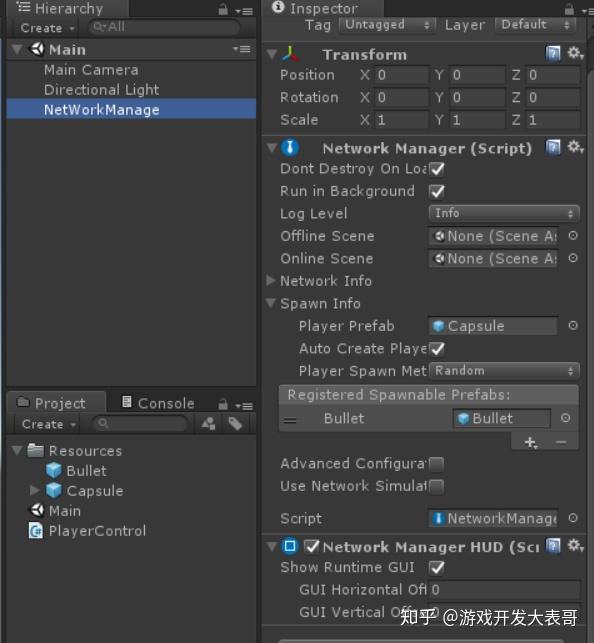Image resolution: width=594 pixels, height=643 pixels.
Task: Select the Capsule prefab asset
Action: pyautogui.click(x=84, y=491)
